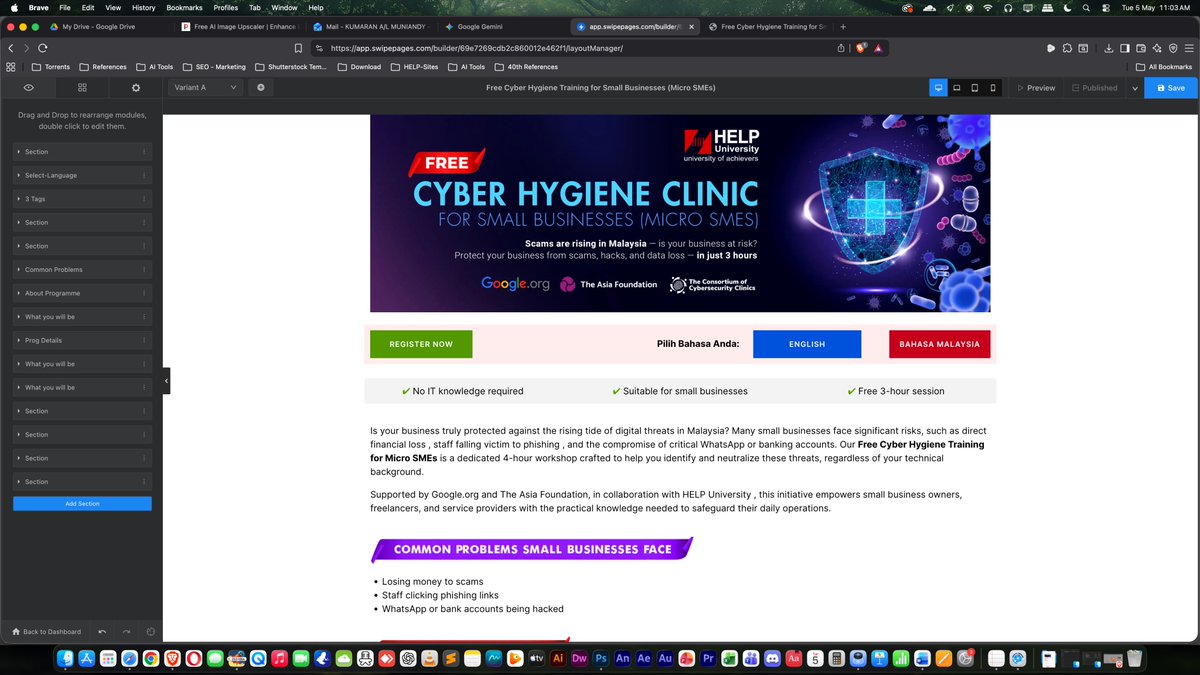This screenshot has width=1200, height=675.
Task: Open options menu for About Programme module
Action: click(x=144, y=293)
